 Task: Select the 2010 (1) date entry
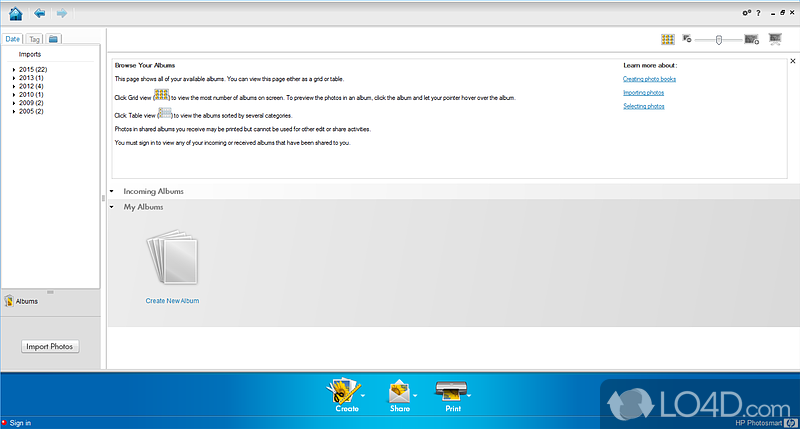(x=31, y=94)
